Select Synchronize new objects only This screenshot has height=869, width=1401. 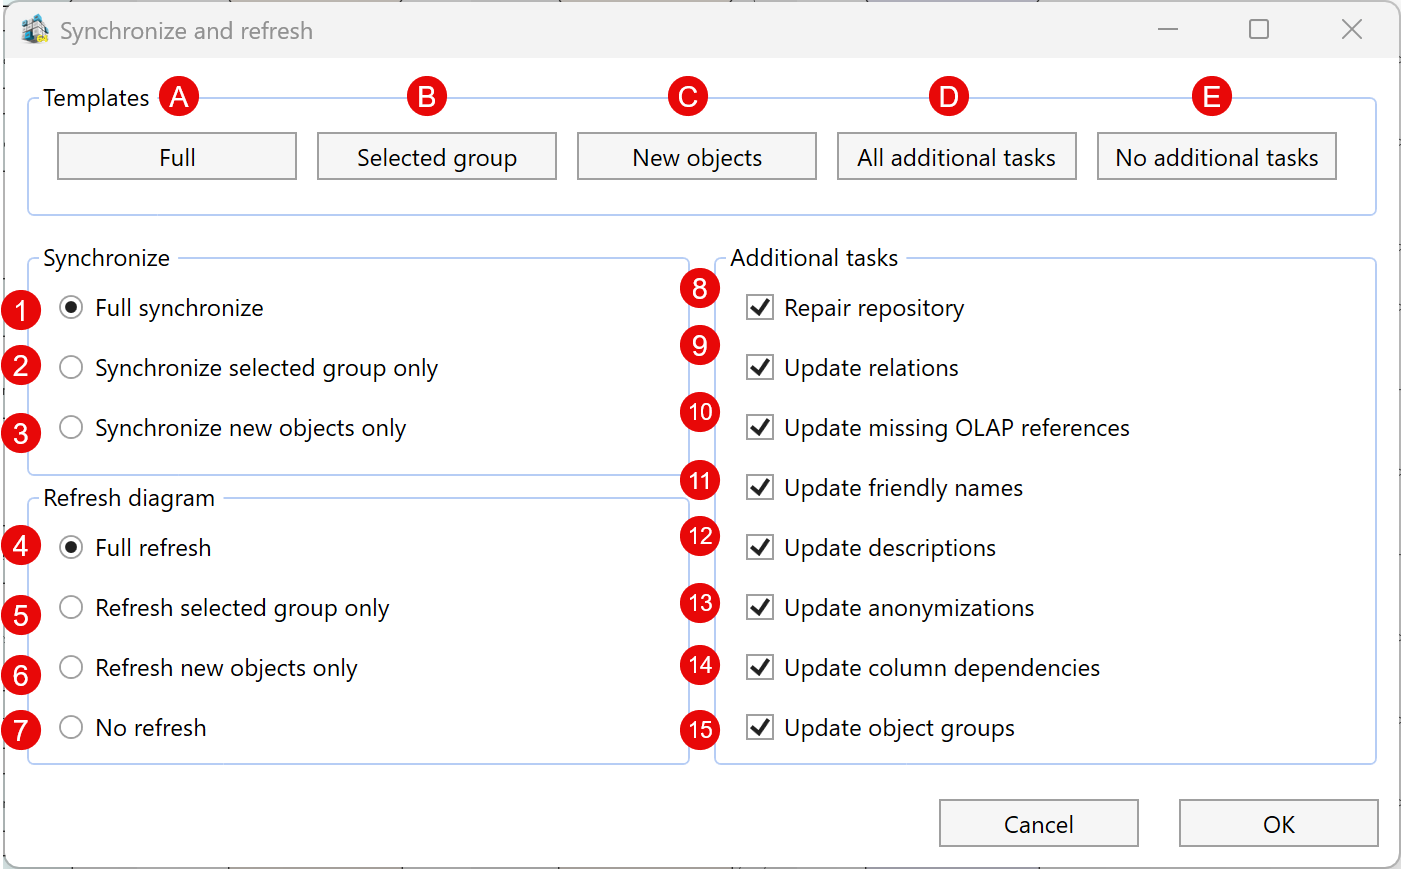(x=71, y=428)
